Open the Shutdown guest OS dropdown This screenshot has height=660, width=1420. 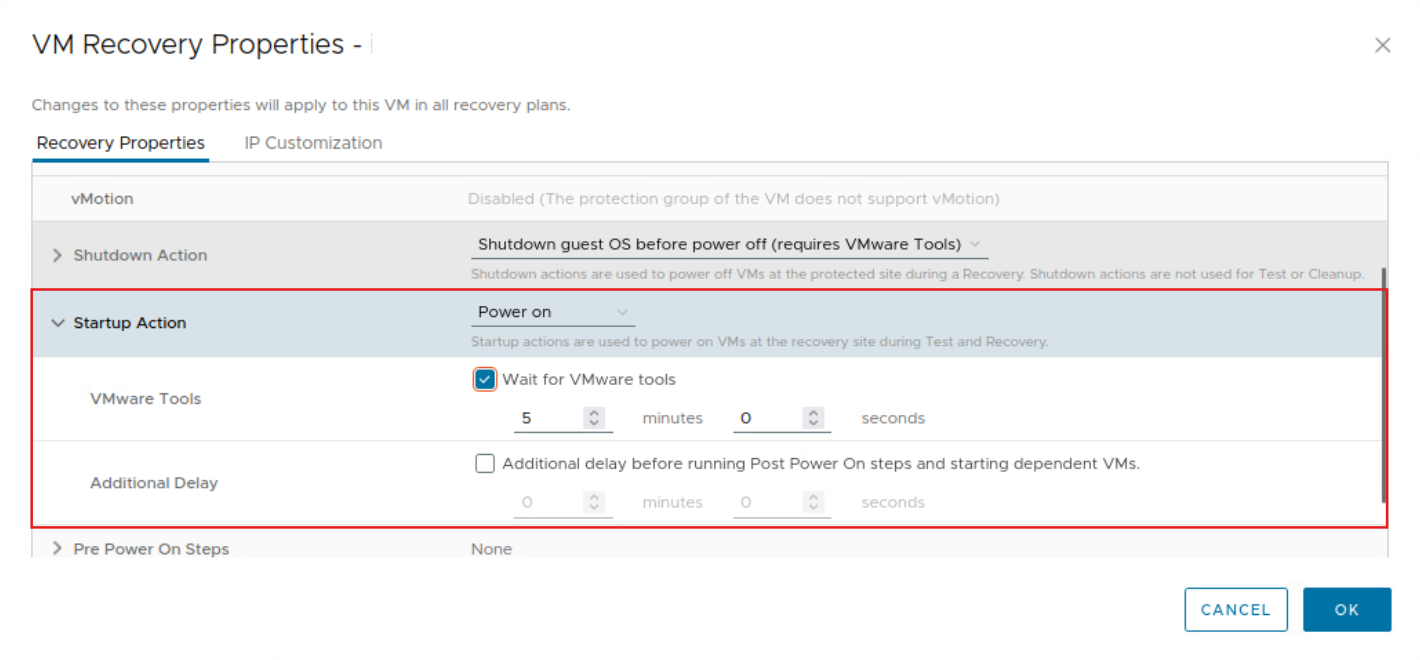click(728, 245)
